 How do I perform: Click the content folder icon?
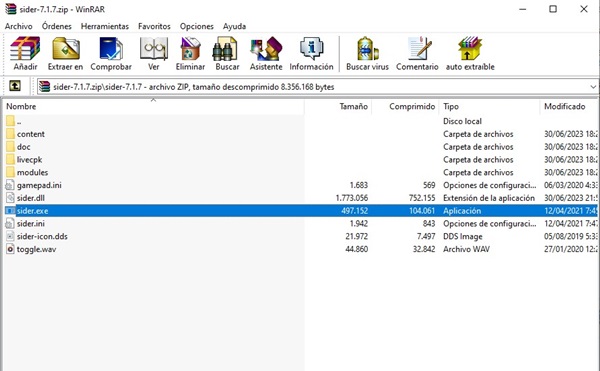[x=10, y=134]
